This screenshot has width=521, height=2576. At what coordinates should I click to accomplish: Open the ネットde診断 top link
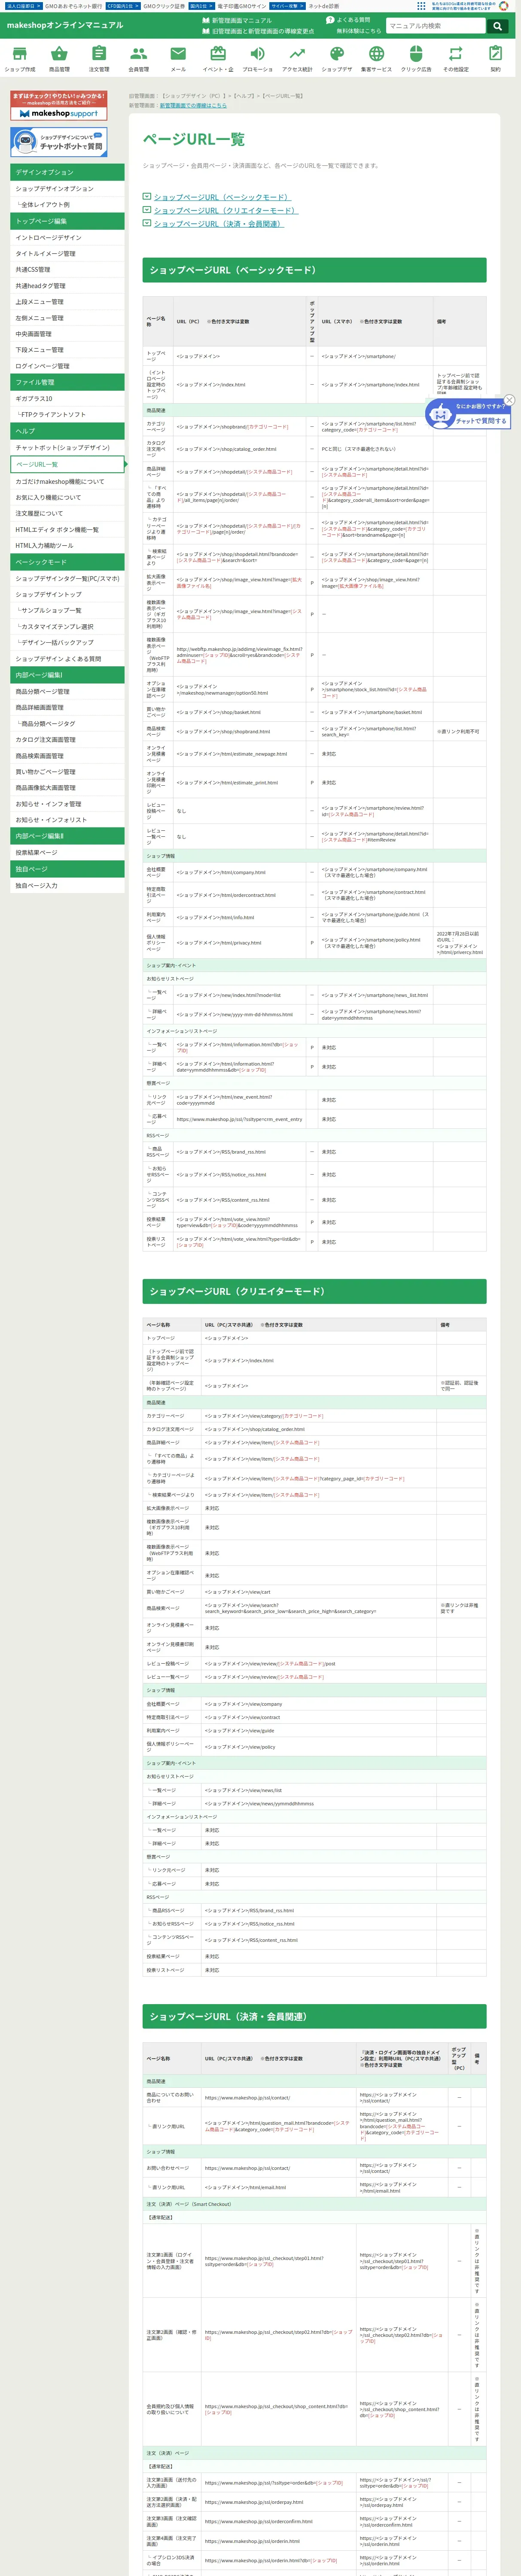[x=323, y=6]
